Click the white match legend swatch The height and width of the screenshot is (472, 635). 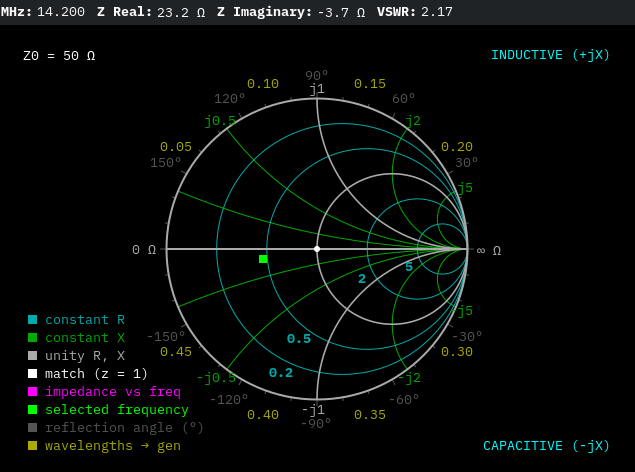click(x=32, y=374)
